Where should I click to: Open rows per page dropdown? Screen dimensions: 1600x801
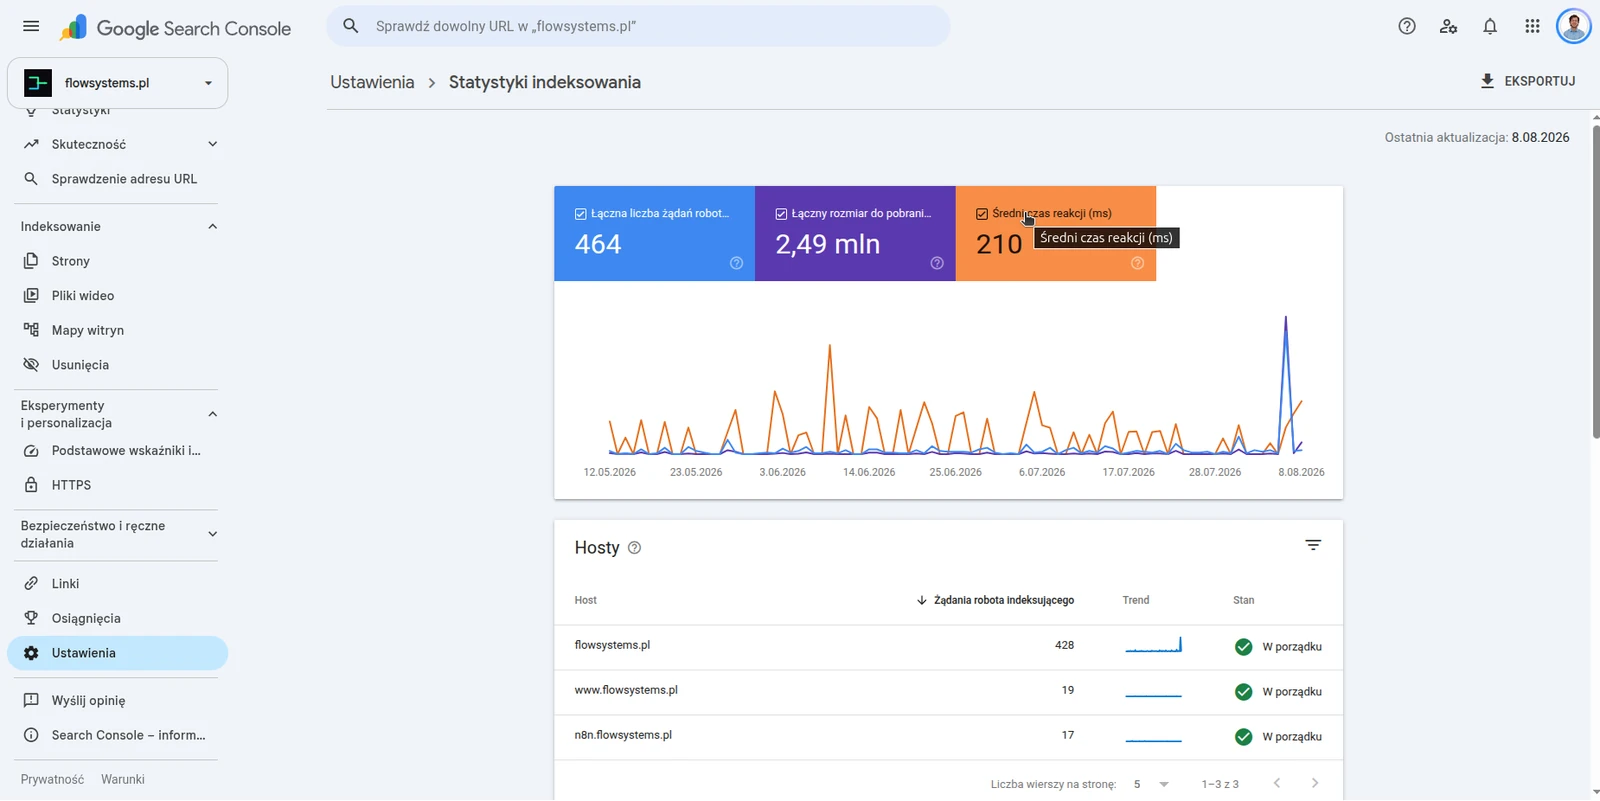click(x=1152, y=785)
